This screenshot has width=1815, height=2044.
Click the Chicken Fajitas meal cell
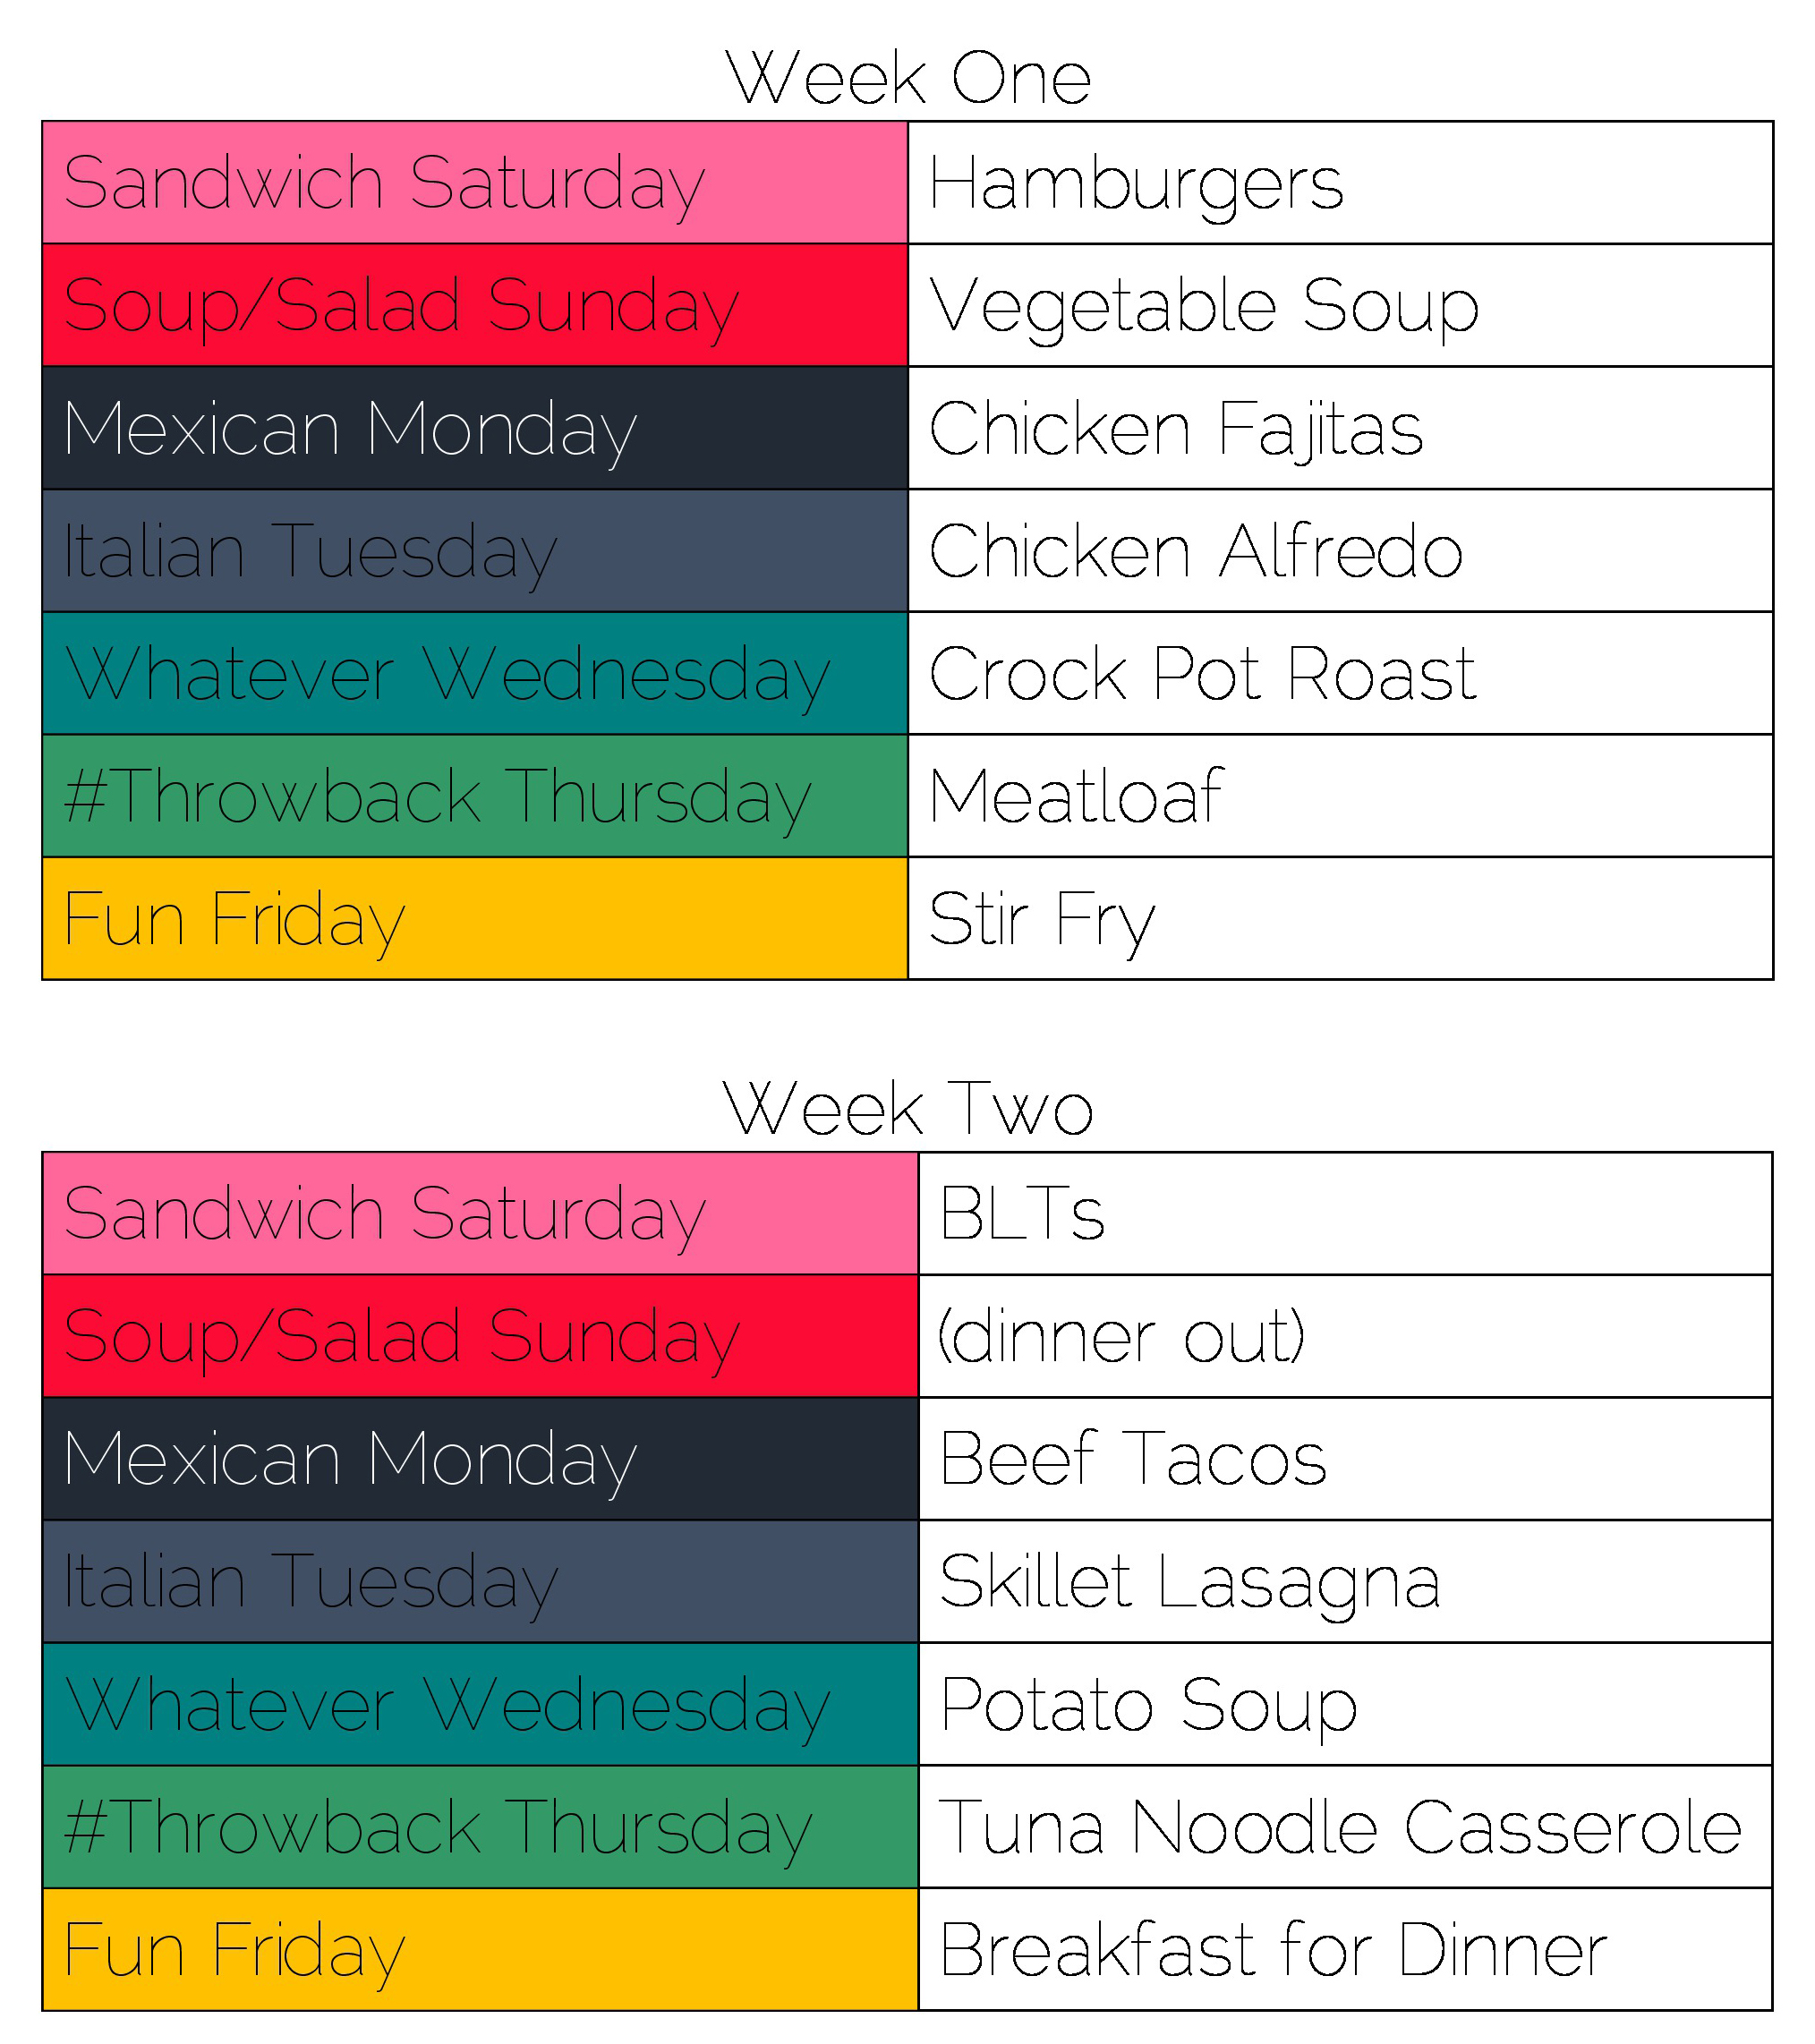pos(1339,429)
